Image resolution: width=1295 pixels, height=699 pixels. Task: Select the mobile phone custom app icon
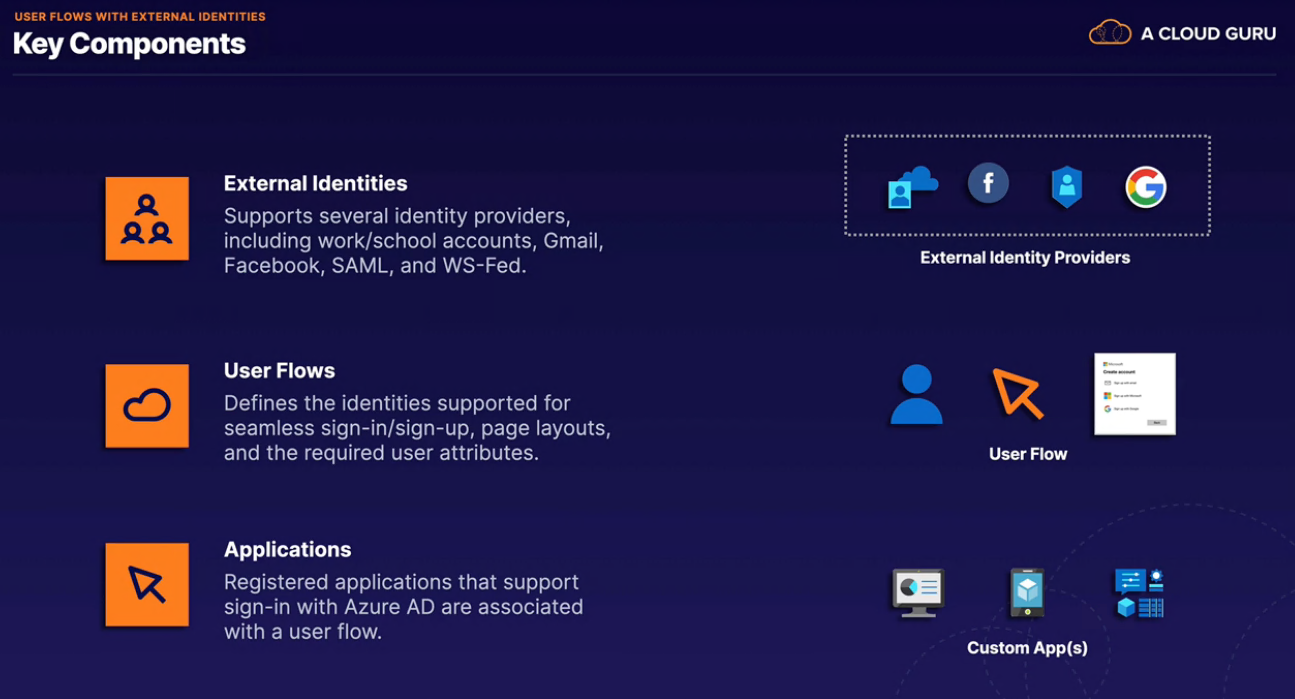click(x=1027, y=593)
